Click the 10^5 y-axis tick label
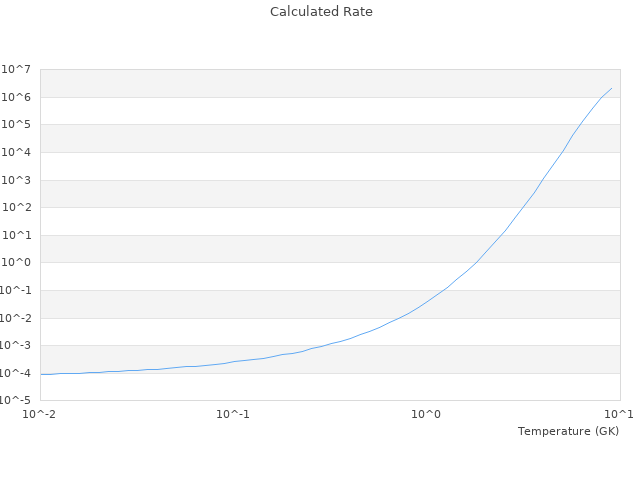This screenshot has height=480, width=640. click(x=17, y=125)
